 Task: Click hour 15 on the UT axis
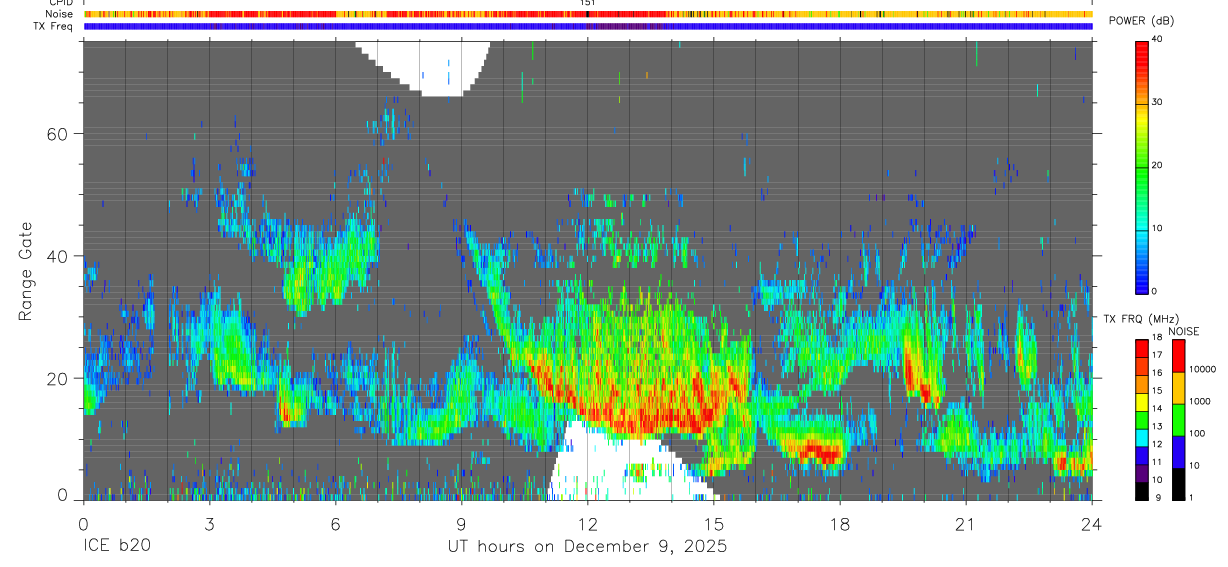click(714, 523)
